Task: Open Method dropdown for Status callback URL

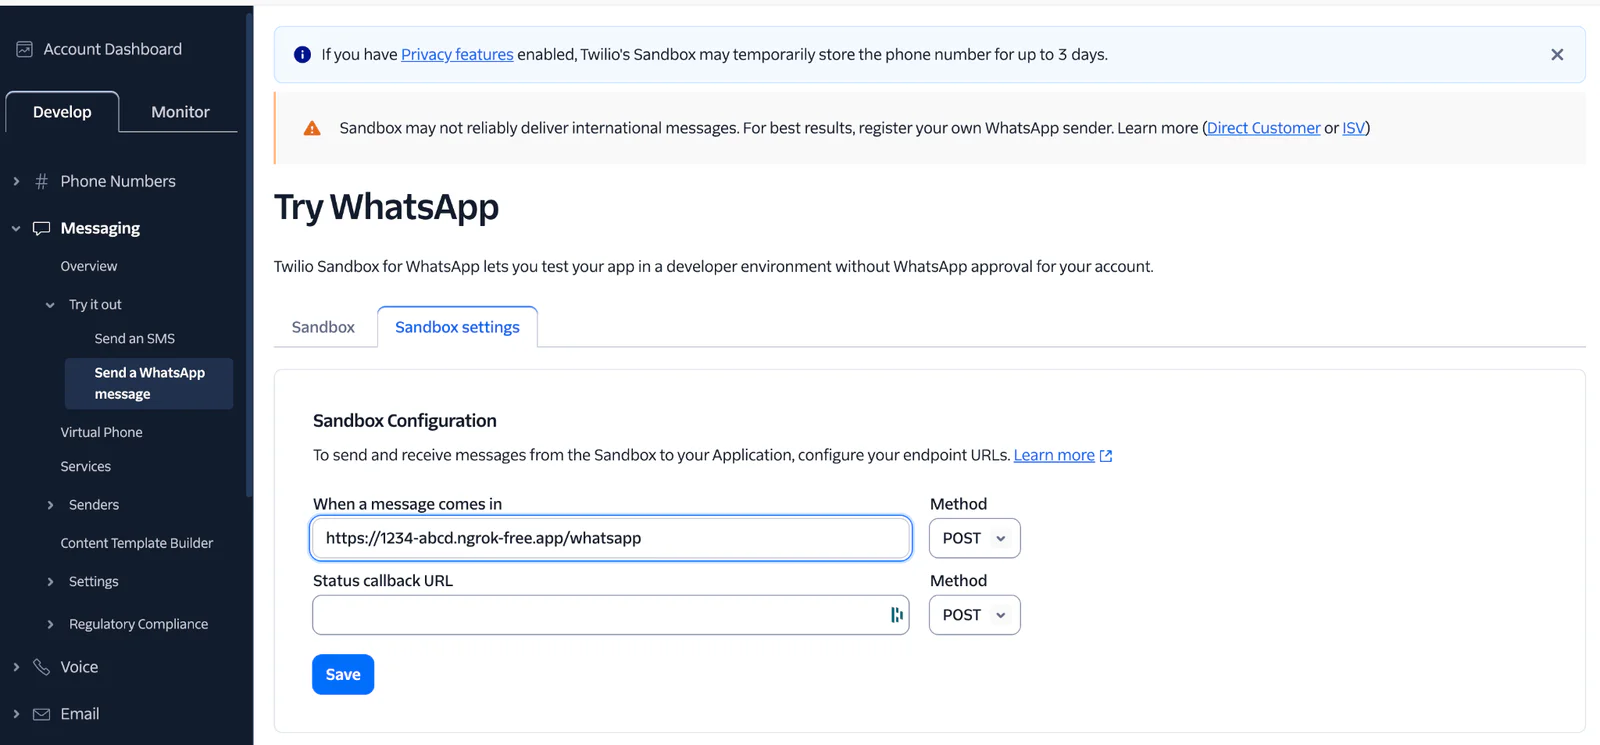Action: pos(974,615)
